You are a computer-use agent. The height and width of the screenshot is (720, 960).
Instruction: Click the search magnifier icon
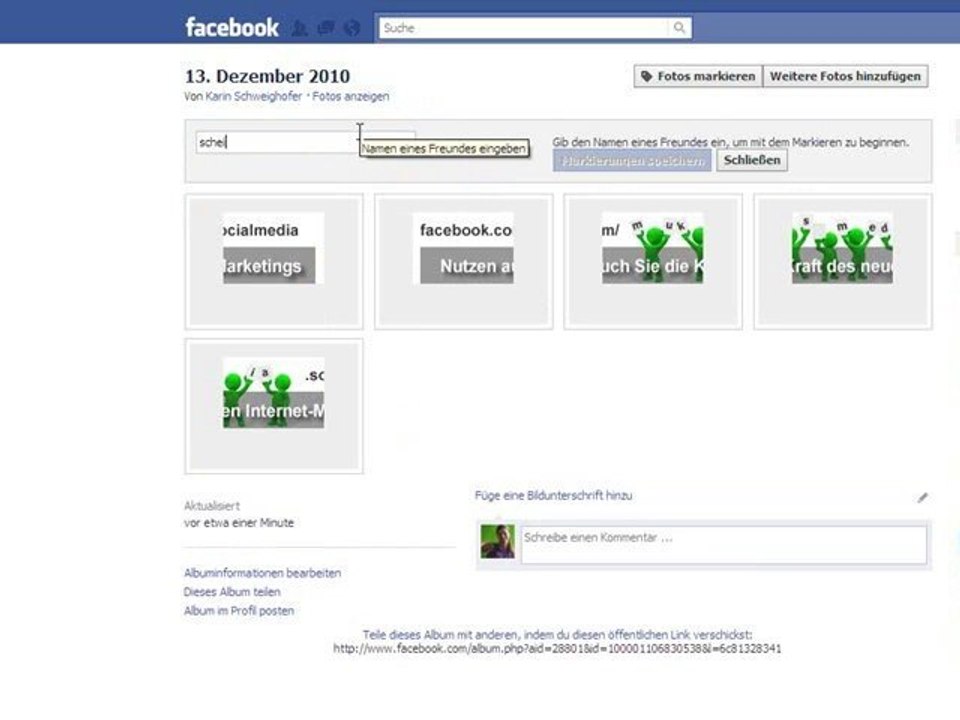click(x=679, y=28)
